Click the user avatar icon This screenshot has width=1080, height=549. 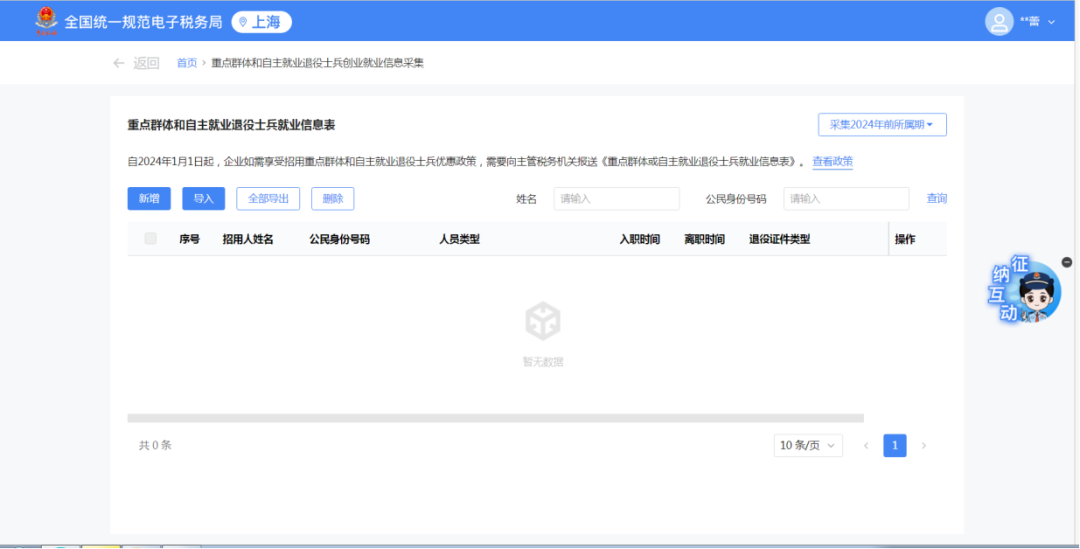[998, 21]
